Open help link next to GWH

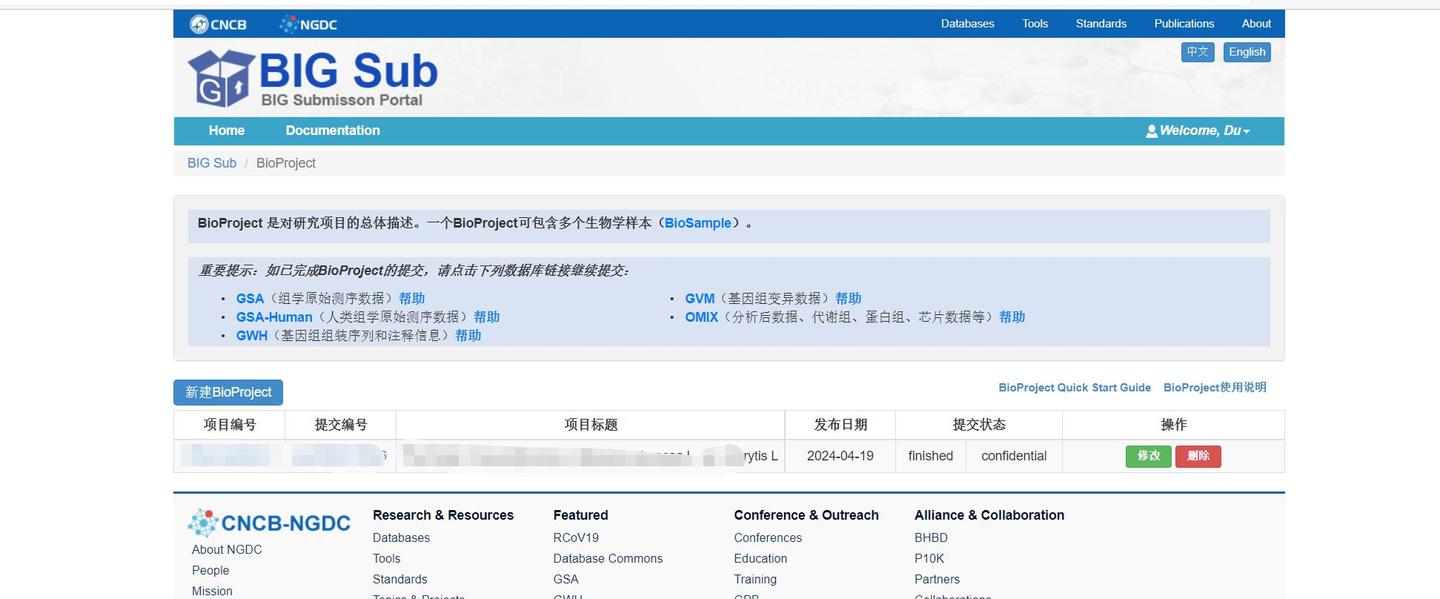tap(468, 336)
